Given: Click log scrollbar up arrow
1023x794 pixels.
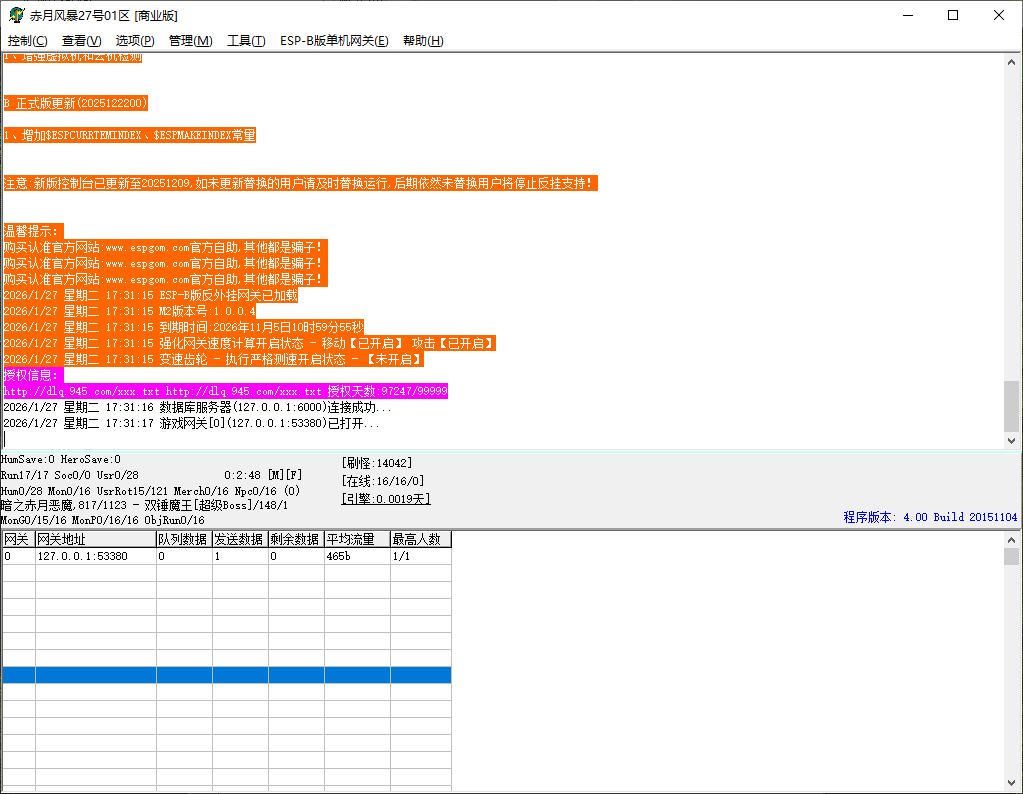Looking at the screenshot, I should point(1012,59).
